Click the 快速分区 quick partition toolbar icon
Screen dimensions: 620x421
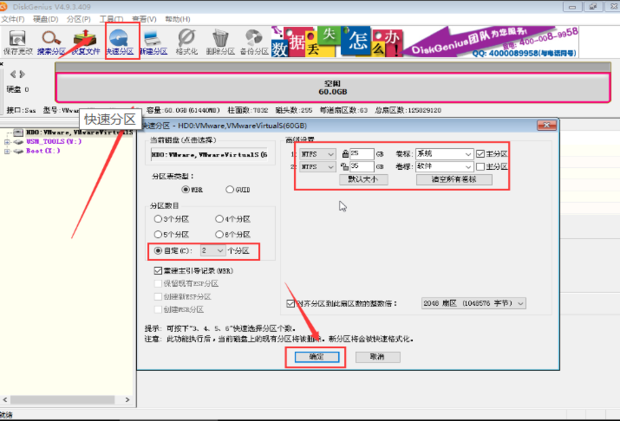119,42
